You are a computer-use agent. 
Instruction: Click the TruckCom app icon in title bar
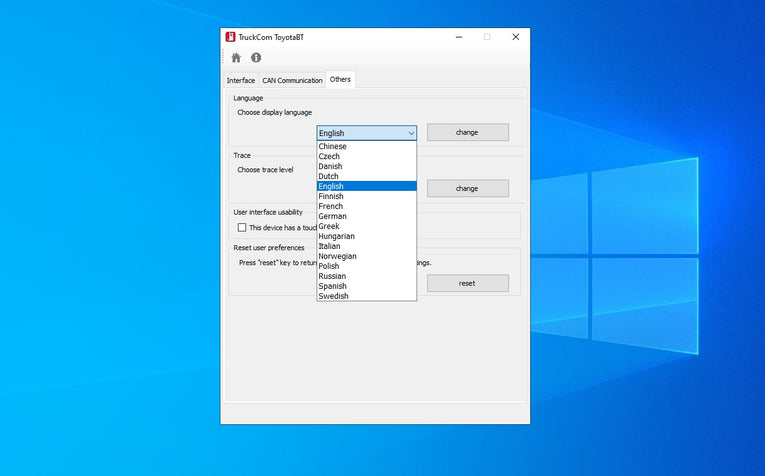231,37
